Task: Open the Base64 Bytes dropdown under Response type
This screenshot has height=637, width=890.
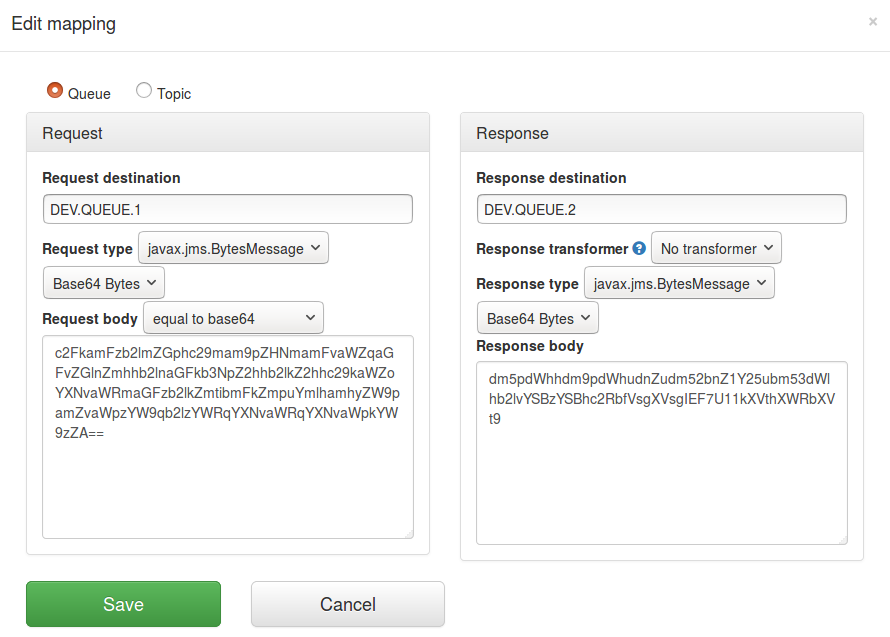Action: tap(537, 317)
